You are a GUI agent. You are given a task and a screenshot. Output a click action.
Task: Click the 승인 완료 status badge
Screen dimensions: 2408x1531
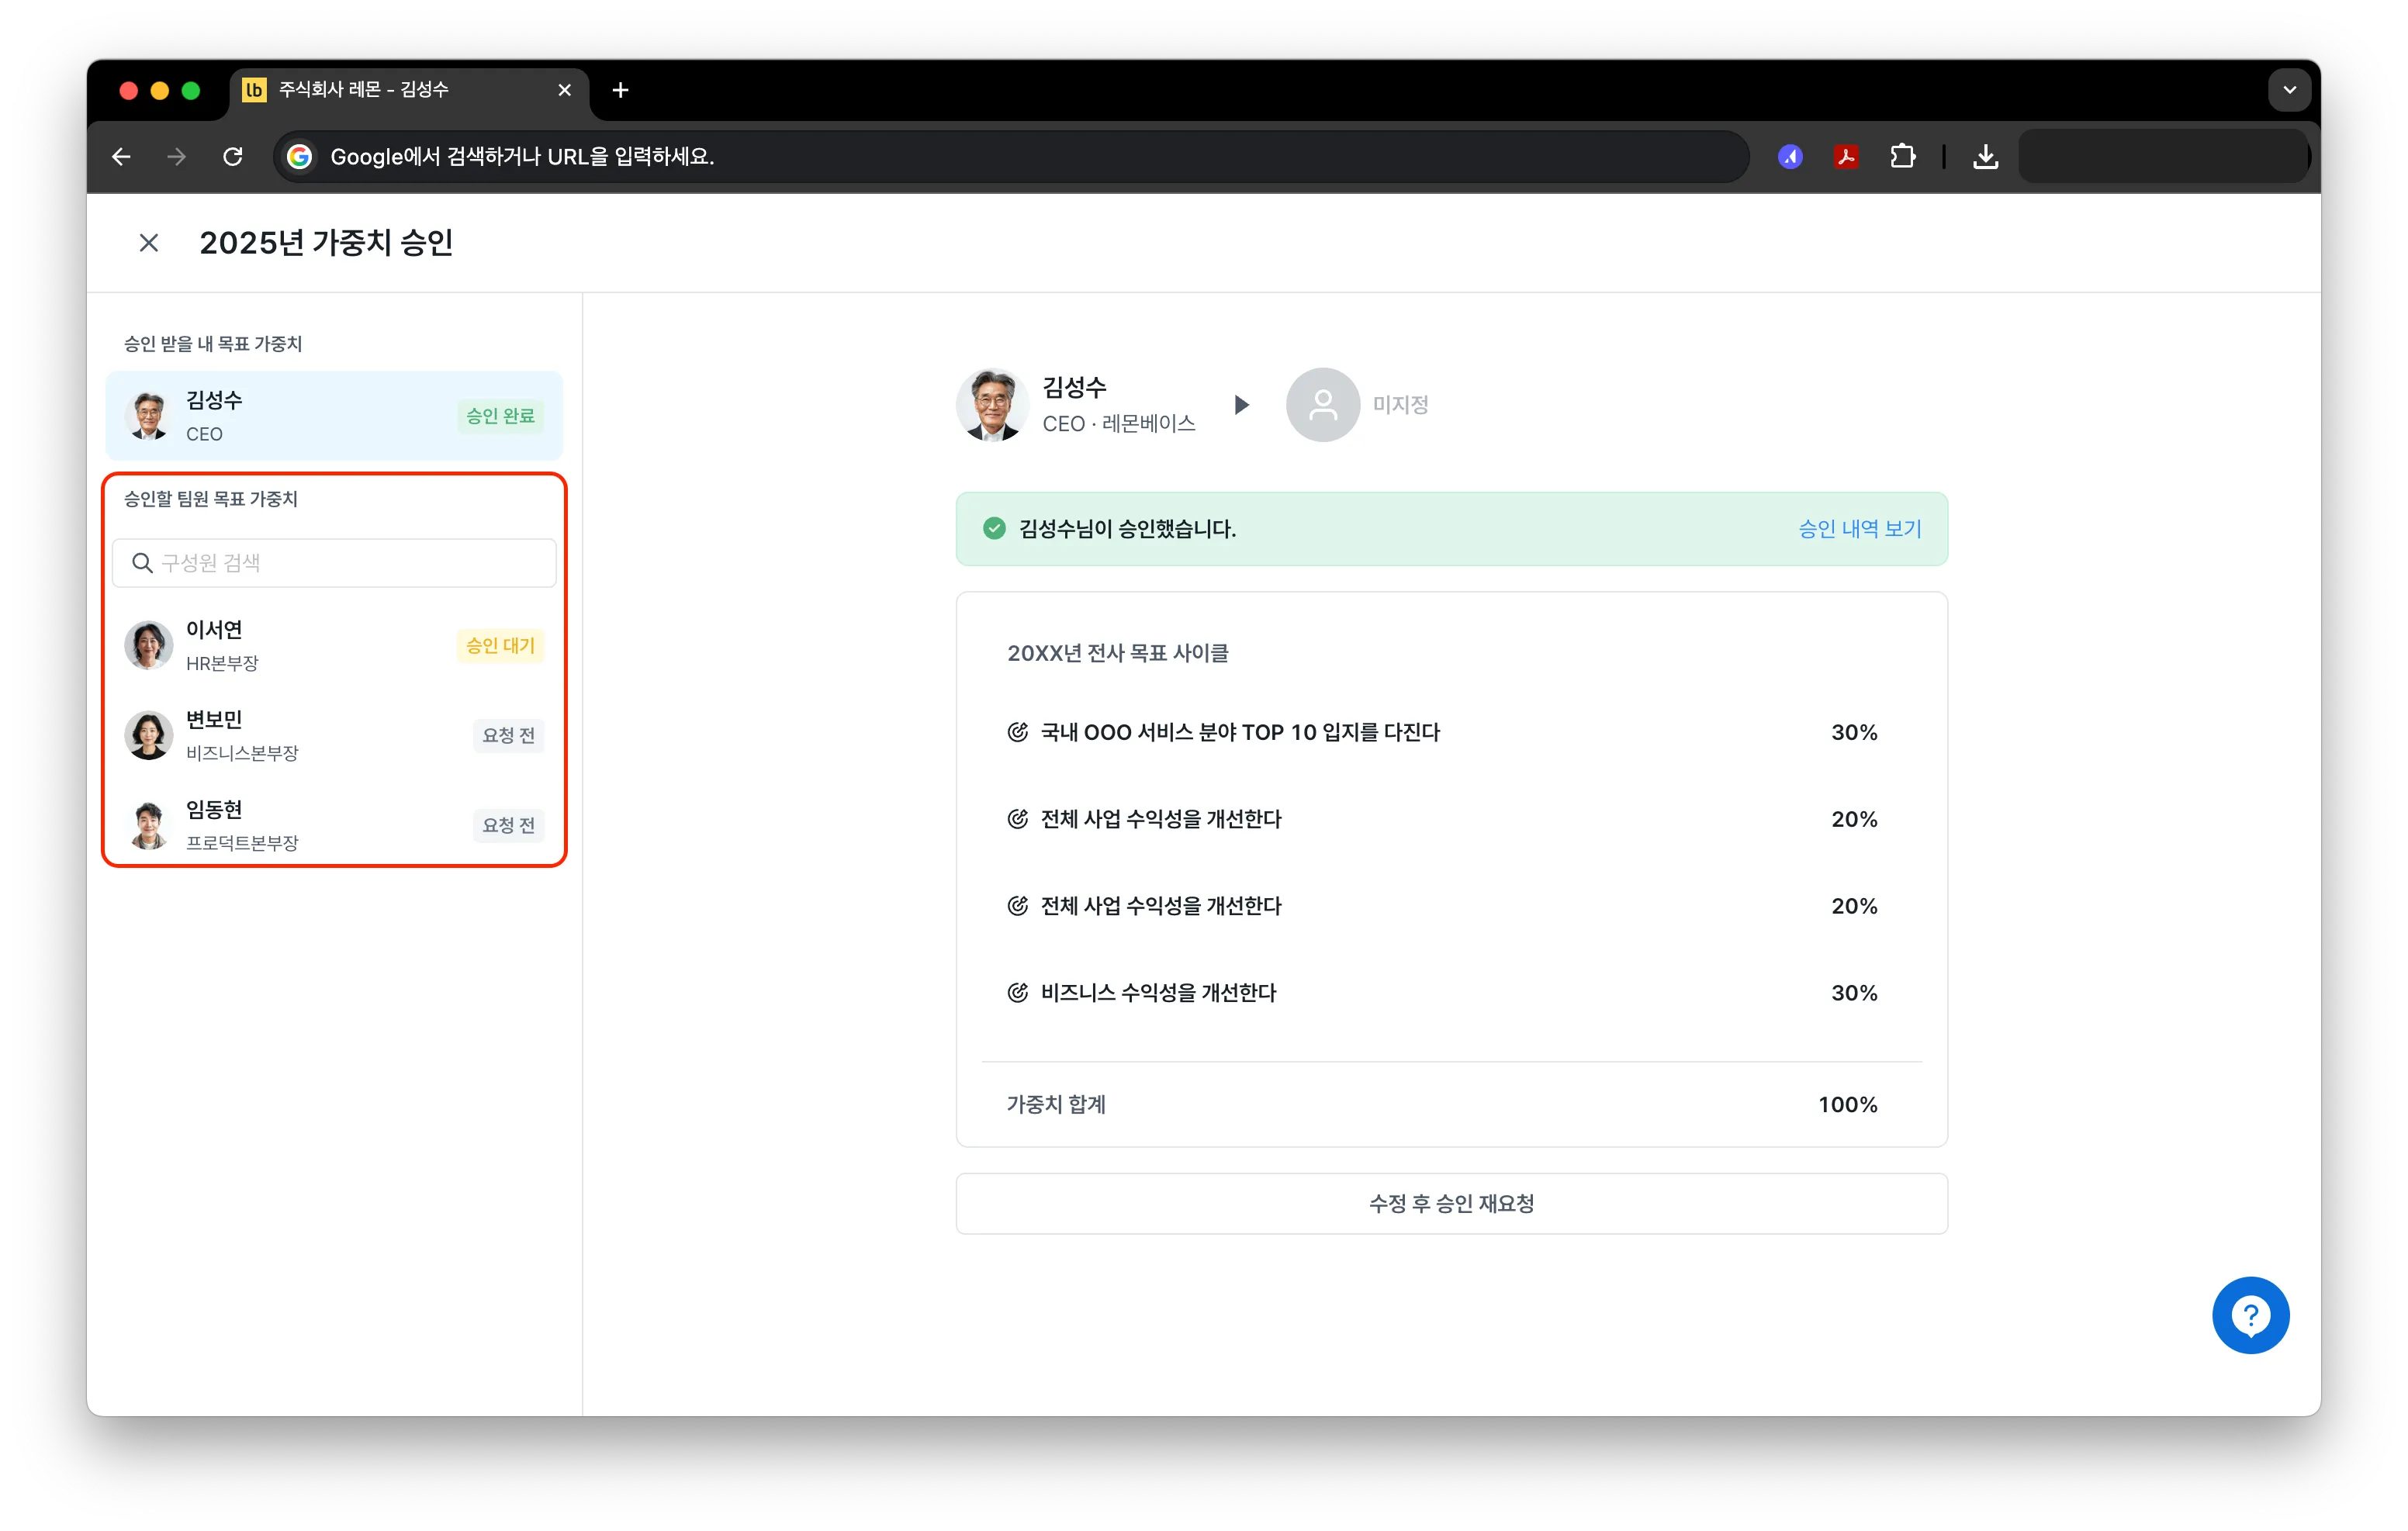click(x=500, y=416)
